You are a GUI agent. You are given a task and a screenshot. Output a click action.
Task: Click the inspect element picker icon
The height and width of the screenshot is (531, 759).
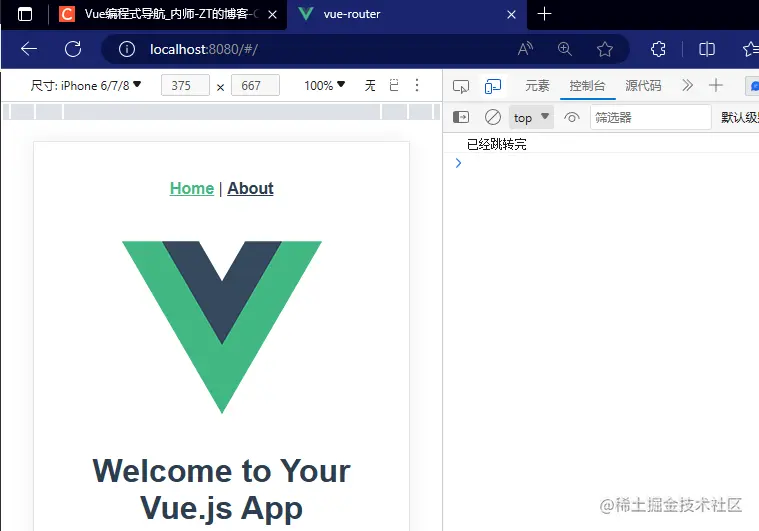(460, 87)
